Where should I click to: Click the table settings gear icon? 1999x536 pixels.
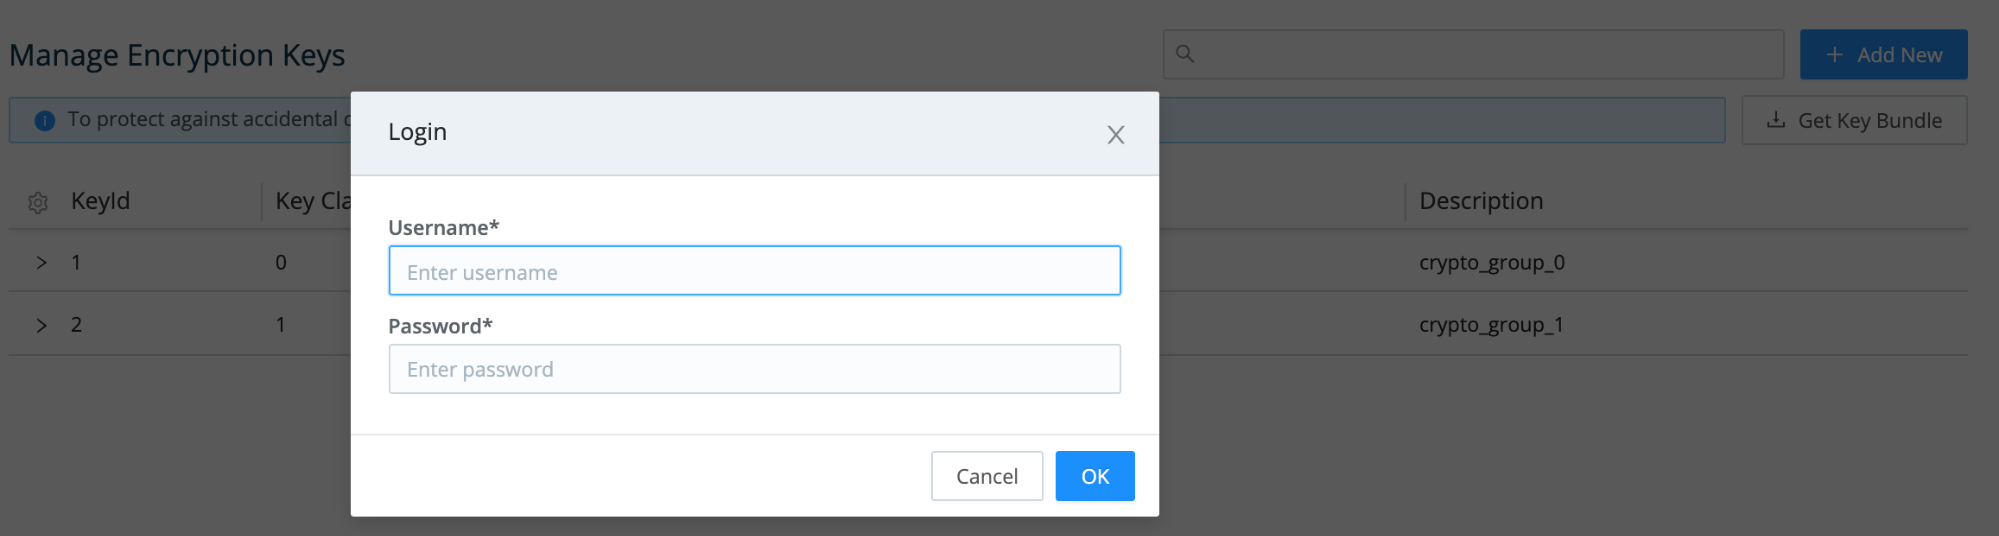pyautogui.click(x=38, y=203)
